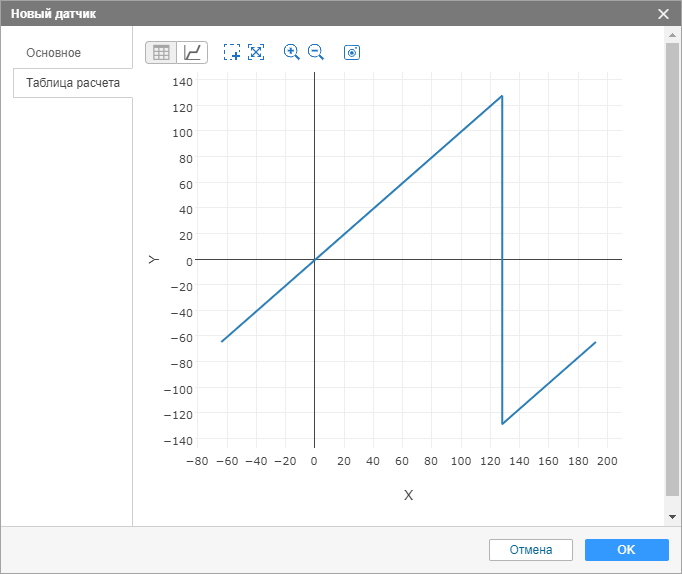Click the Y axis title label
The image size is (682, 574).
(154, 259)
